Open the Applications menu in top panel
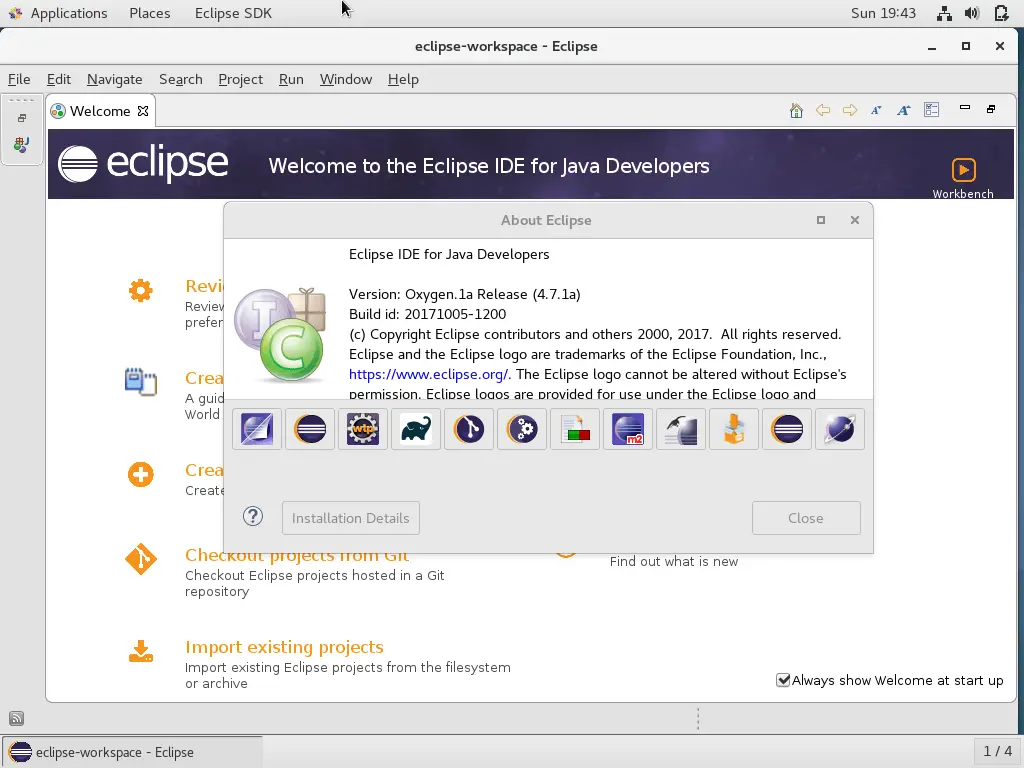 (68, 13)
